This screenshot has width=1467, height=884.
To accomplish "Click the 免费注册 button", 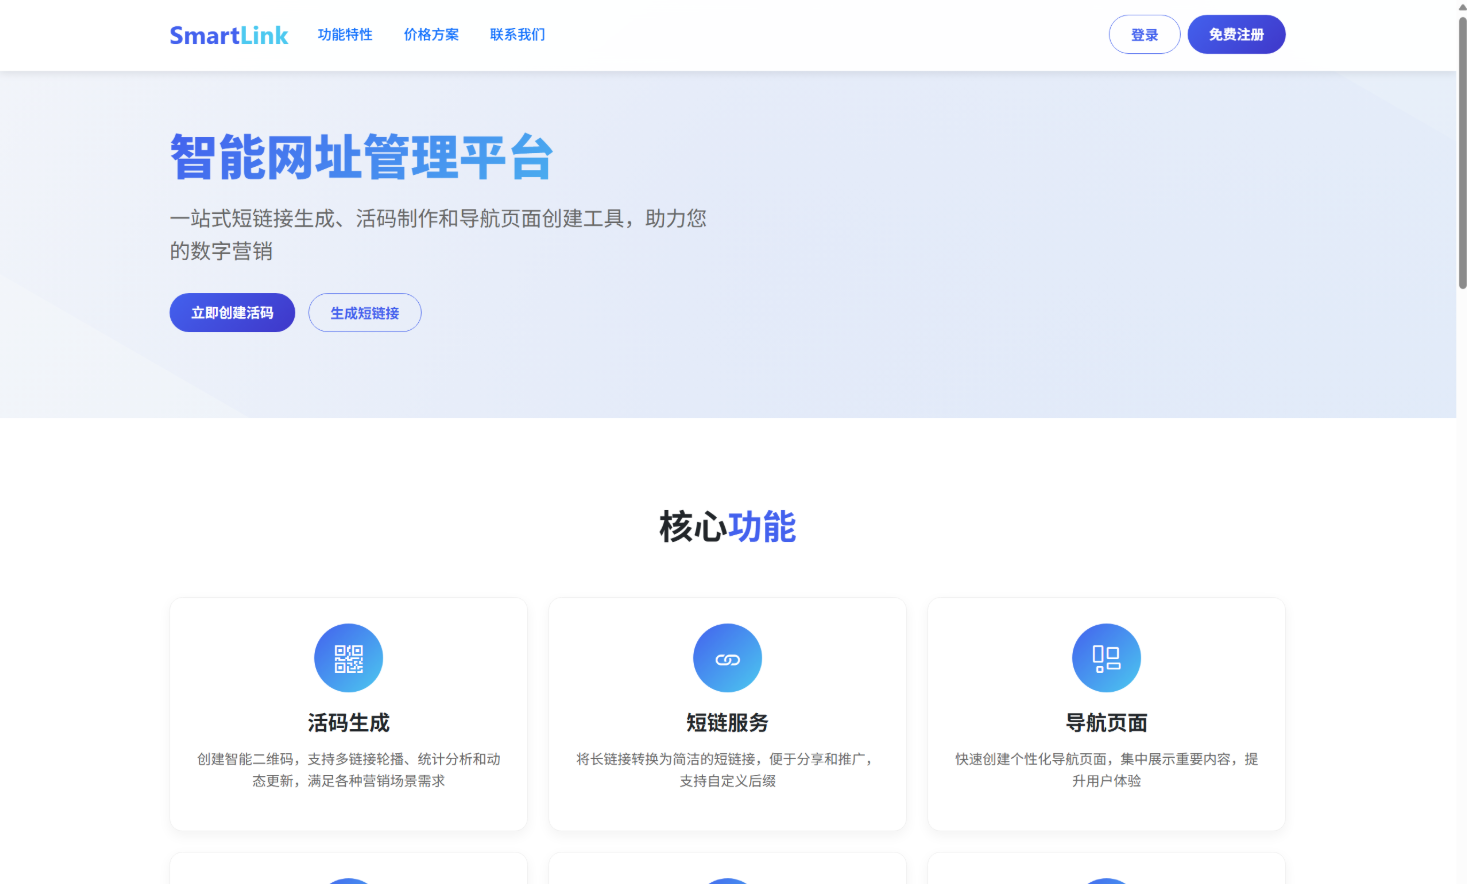I will pyautogui.click(x=1236, y=35).
